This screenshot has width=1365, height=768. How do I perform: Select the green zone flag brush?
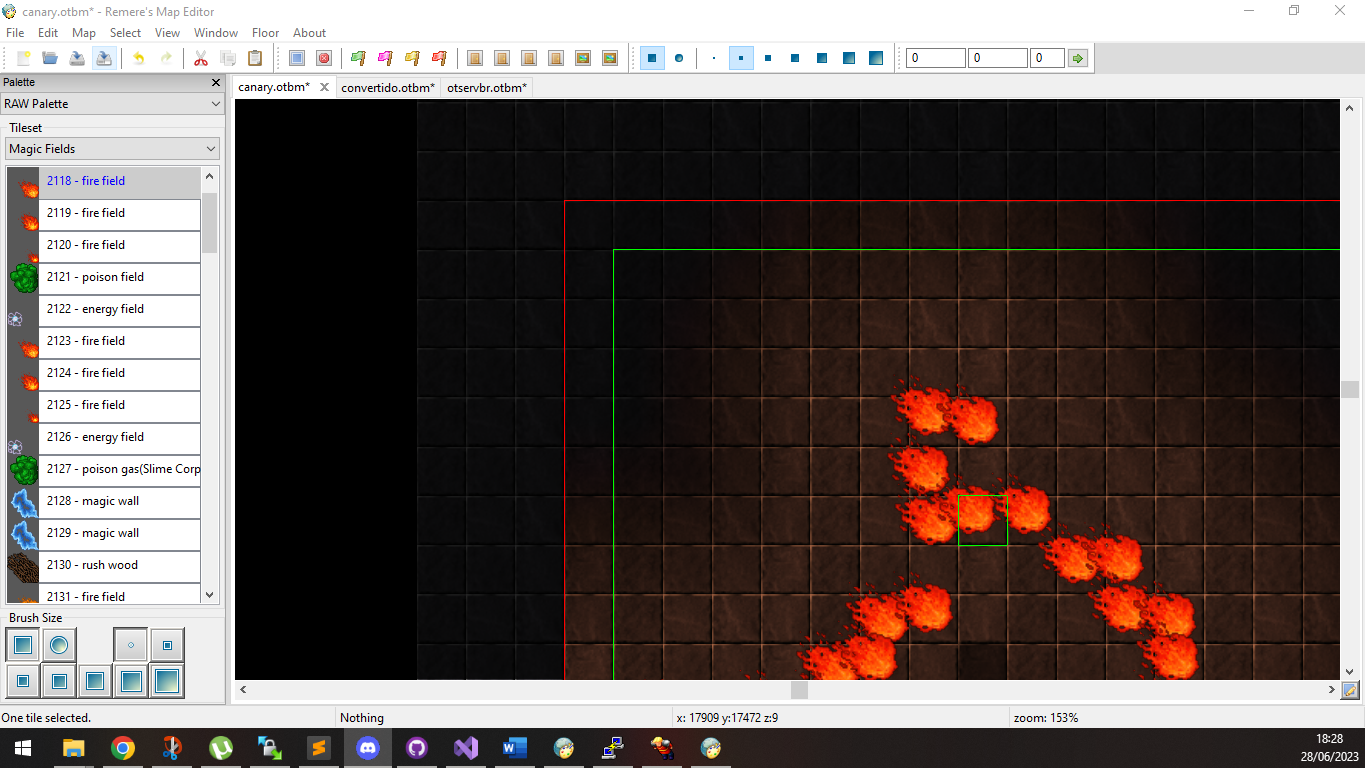pyautogui.click(x=358, y=58)
